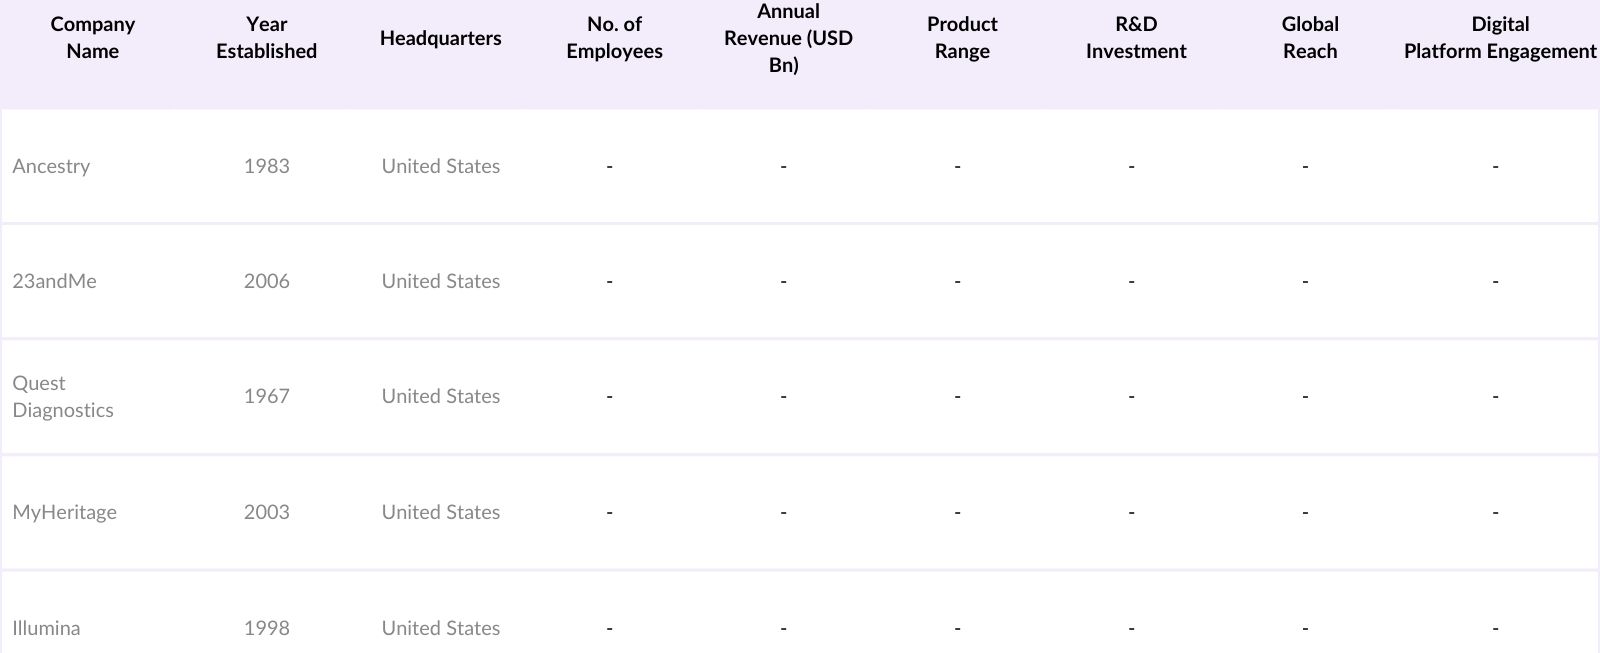Click Digital Platform Engagement header
This screenshot has height=653, width=1600.
1499,38
